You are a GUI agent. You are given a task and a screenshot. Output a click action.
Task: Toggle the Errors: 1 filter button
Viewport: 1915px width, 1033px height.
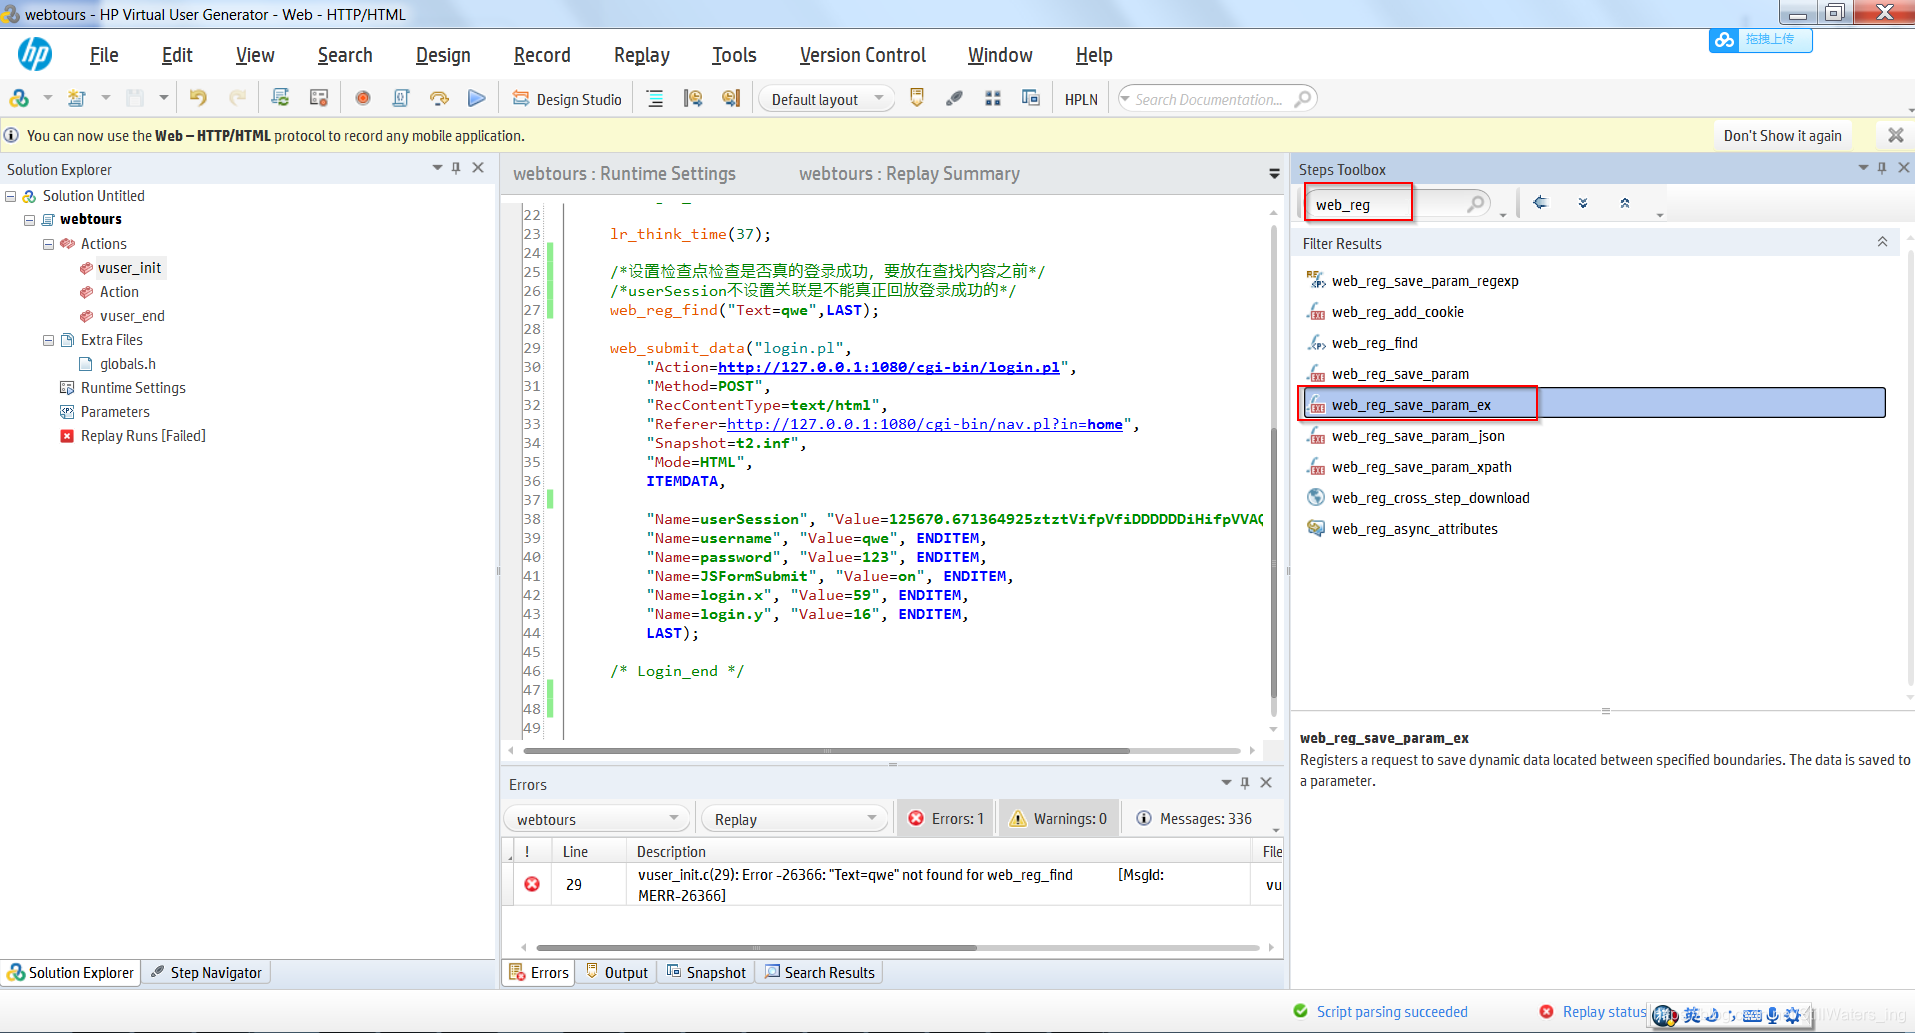coord(946,819)
